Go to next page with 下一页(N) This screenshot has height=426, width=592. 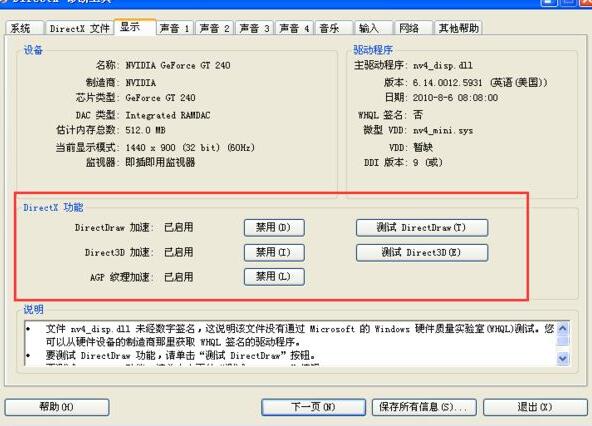tap(313, 407)
